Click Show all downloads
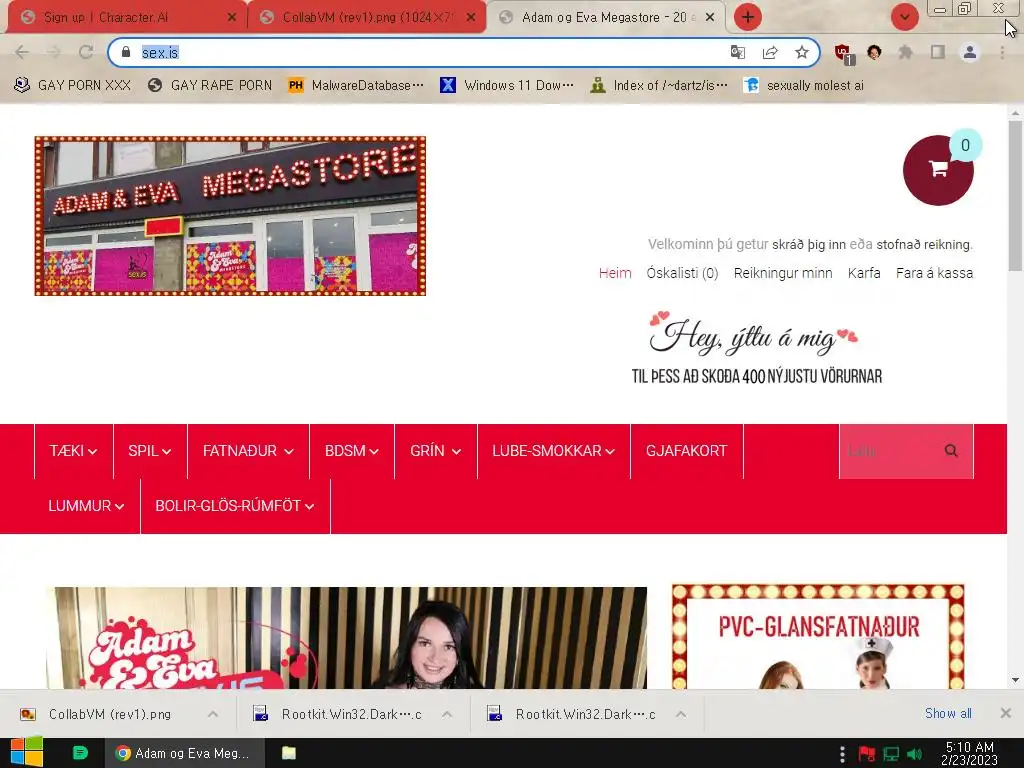The height and width of the screenshot is (768, 1024). point(948,714)
